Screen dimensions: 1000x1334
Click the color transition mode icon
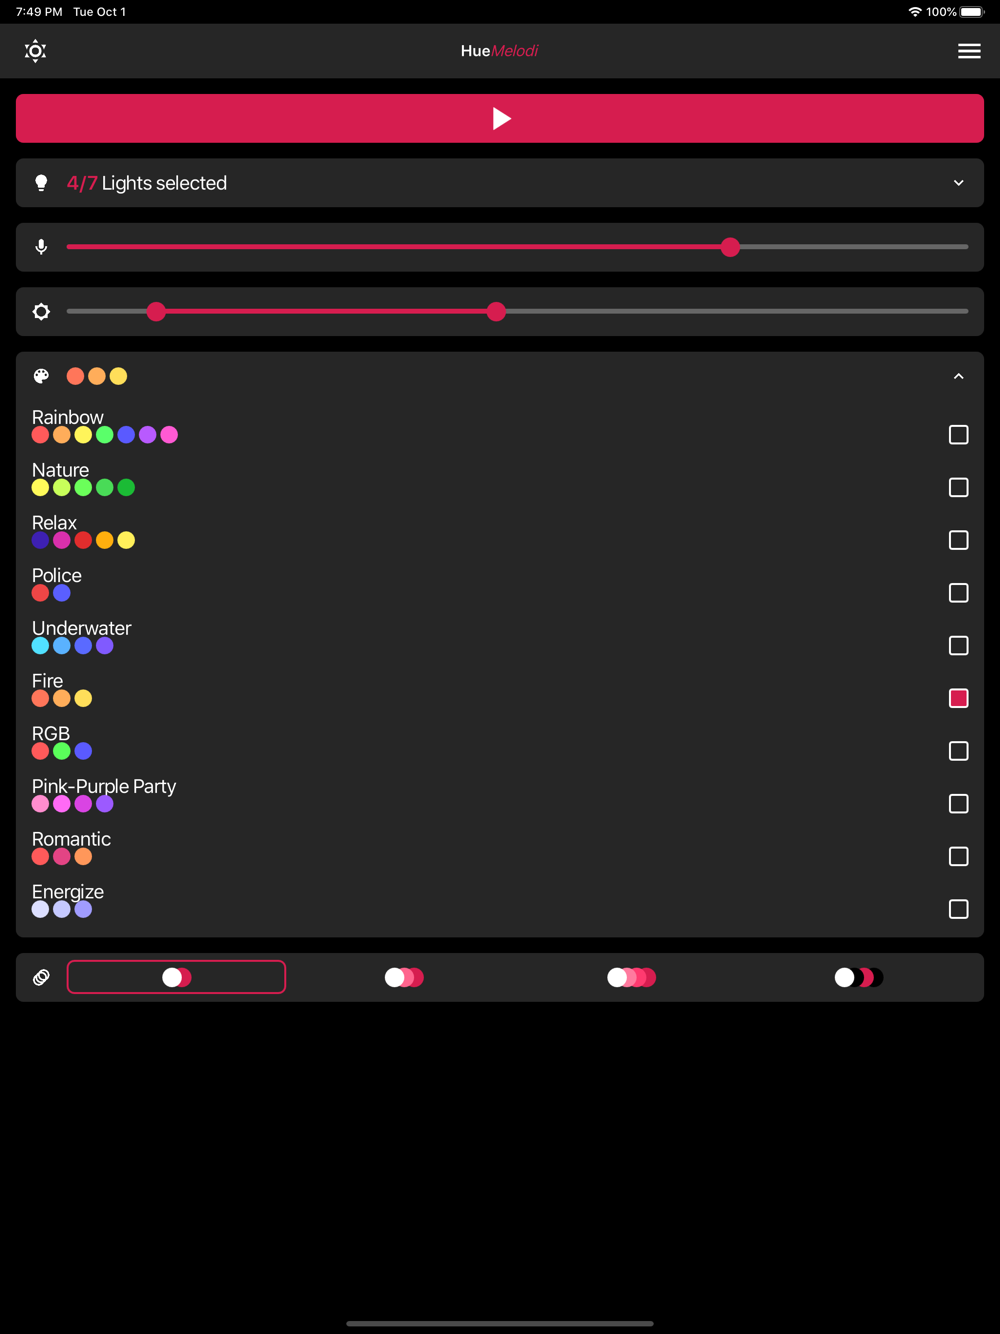click(41, 977)
